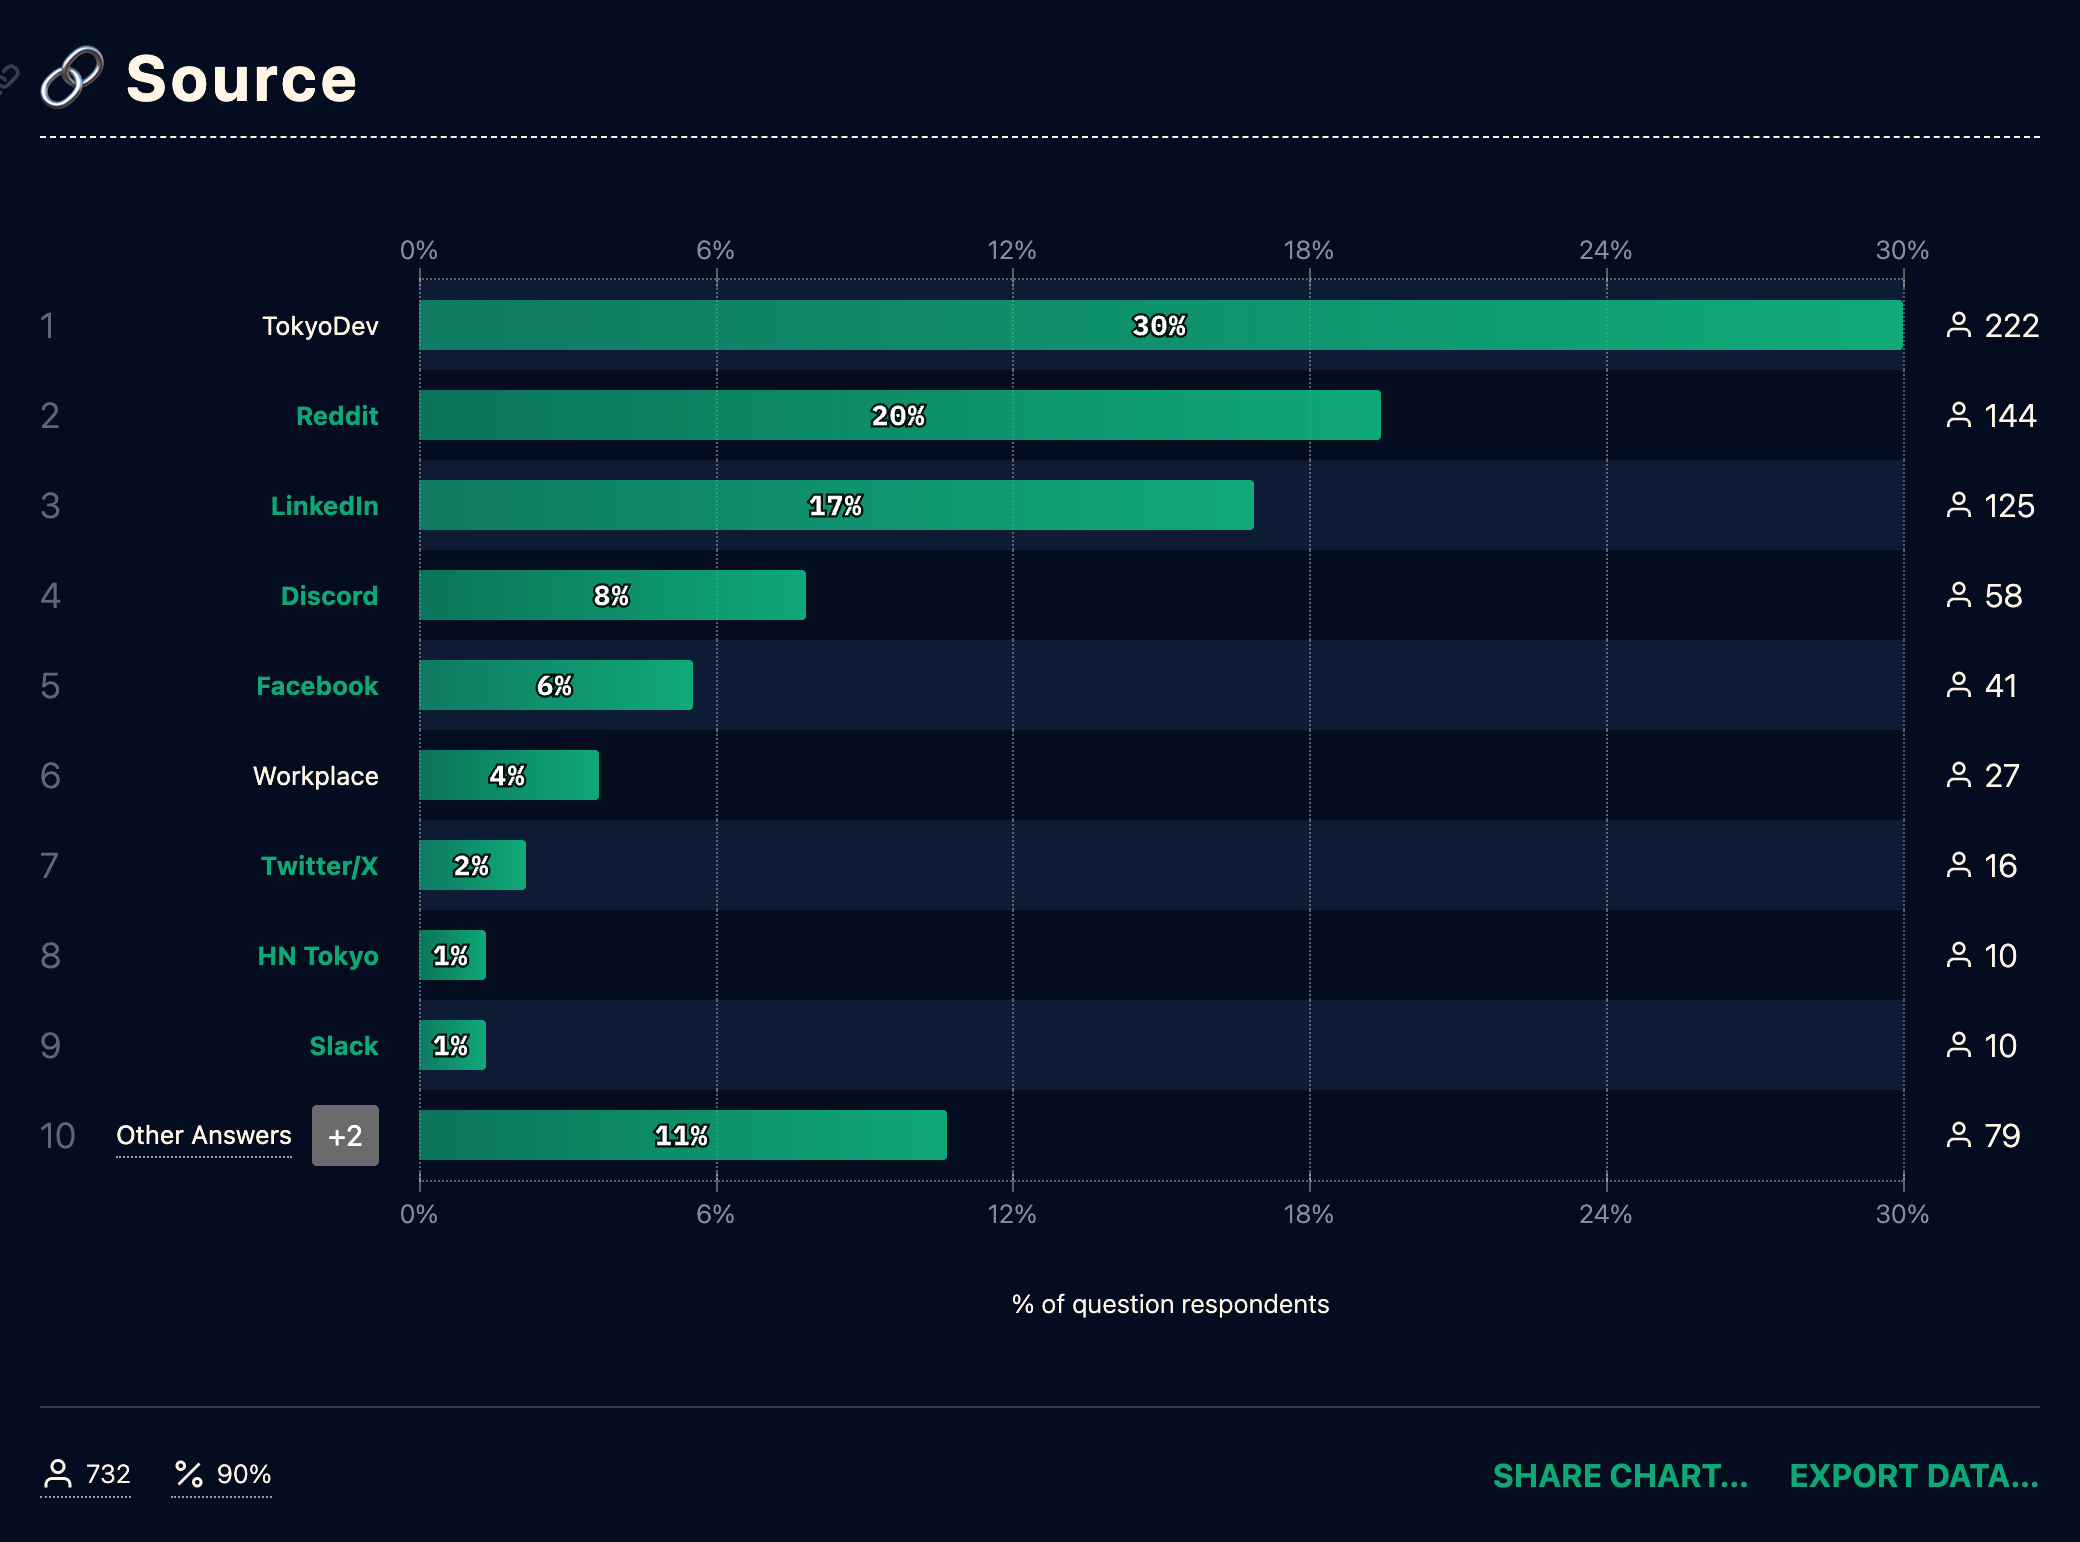Click the respondent icon beside 144
This screenshot has width=2080, height=1542.
coord(1958,415)
